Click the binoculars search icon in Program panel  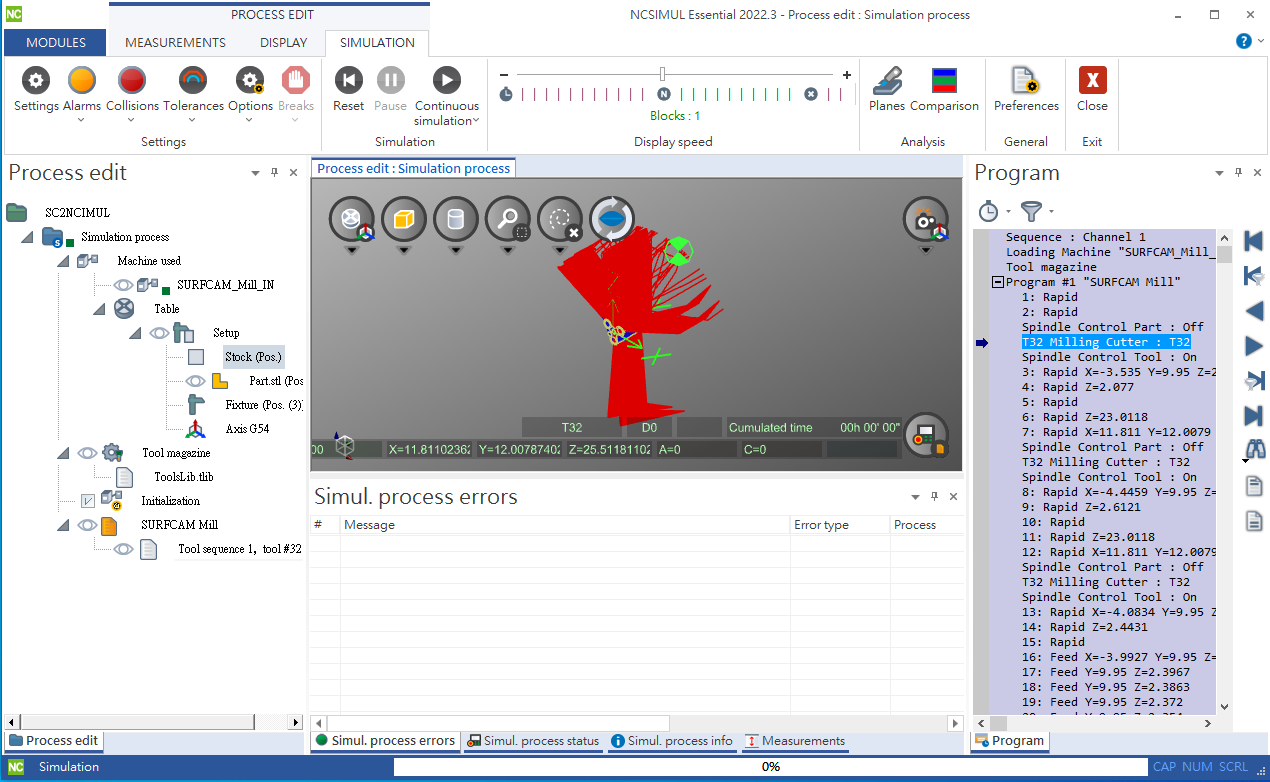pos(1254,449)
